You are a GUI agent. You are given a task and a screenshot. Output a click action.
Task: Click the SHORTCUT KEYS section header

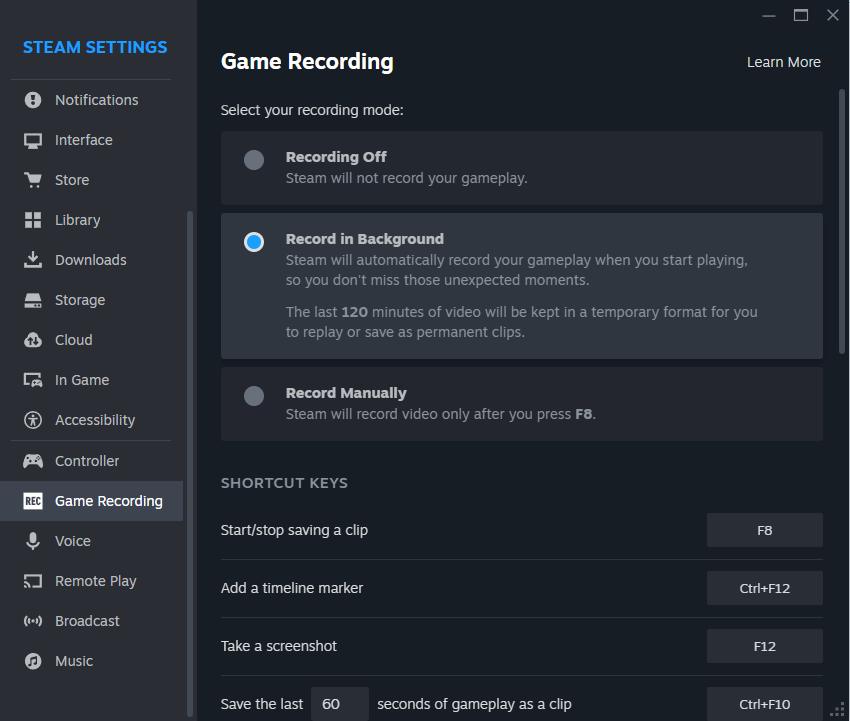[284, 483]
